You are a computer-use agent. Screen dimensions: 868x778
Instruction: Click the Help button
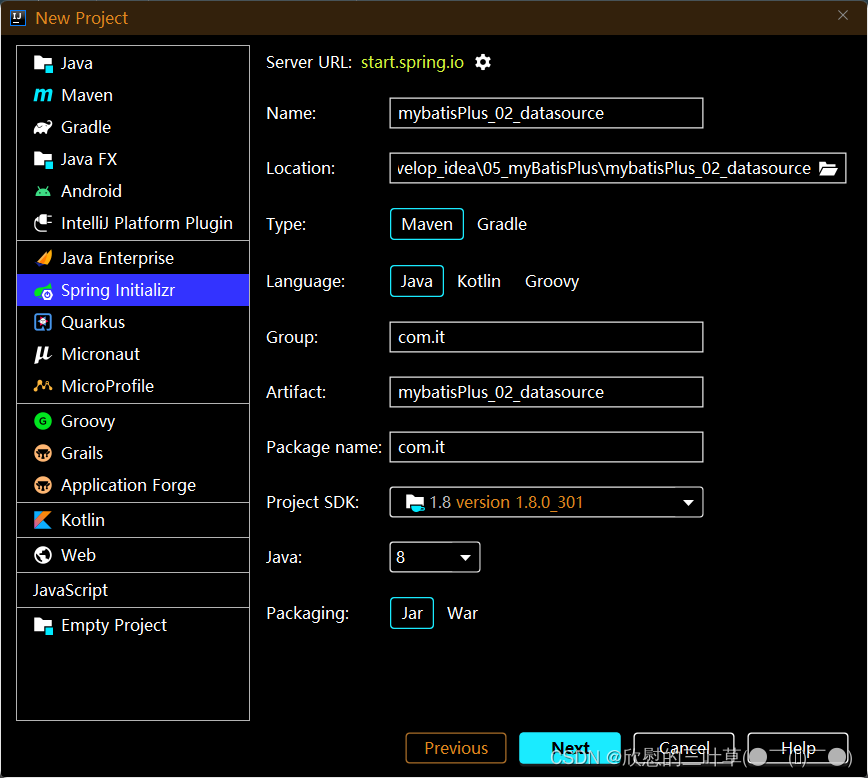(x=798, y=748)
